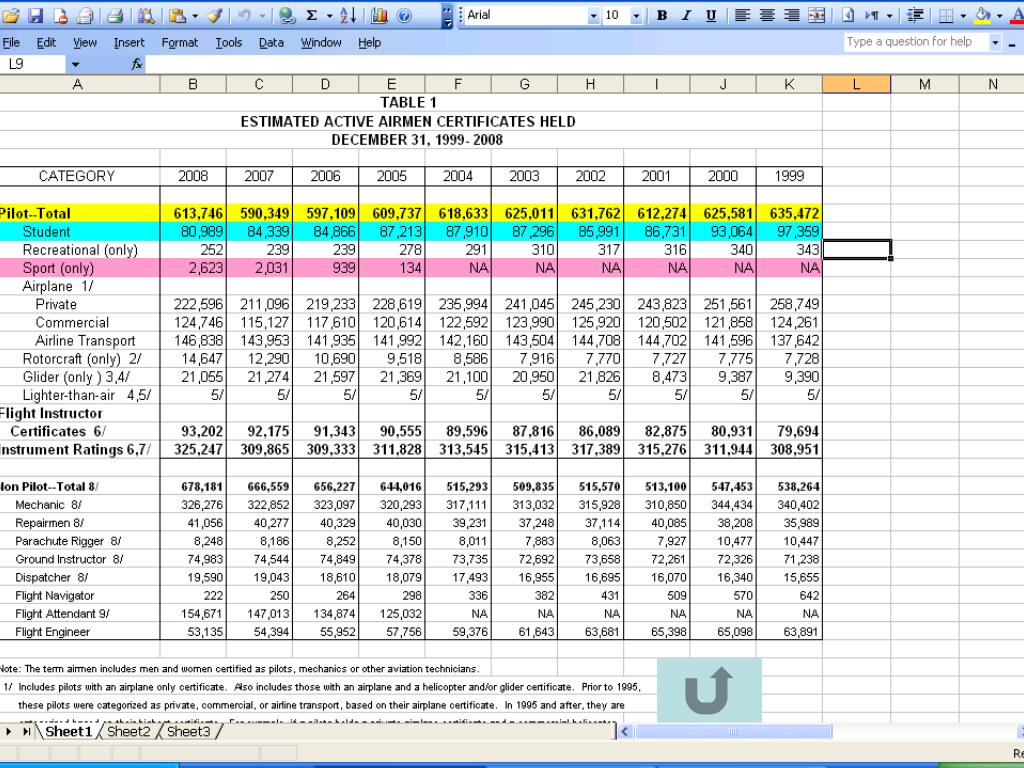This screenshot has width=1024, height=768.
Task: Click the Name Box showing L9
Action: [33, 64]
